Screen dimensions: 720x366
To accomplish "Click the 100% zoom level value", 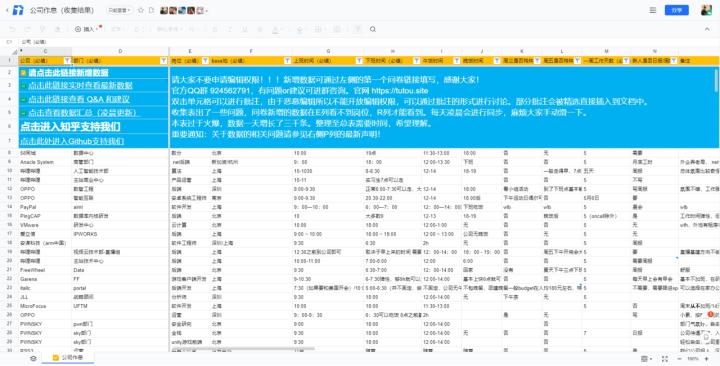I will coord(693,359).
